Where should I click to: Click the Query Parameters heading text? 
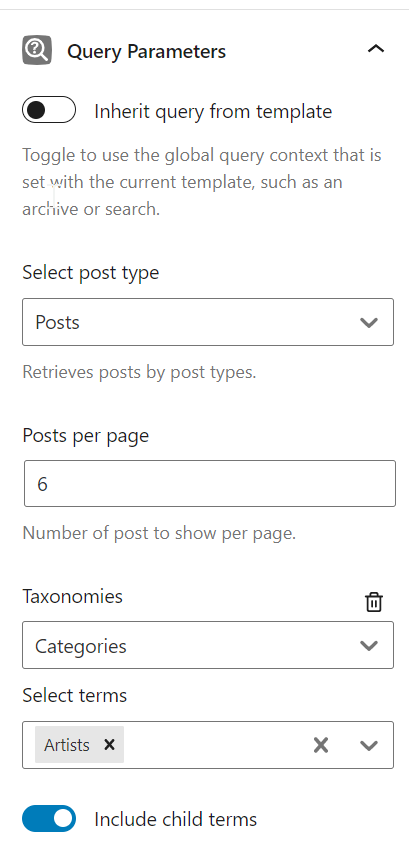click(x=146, y=51)
